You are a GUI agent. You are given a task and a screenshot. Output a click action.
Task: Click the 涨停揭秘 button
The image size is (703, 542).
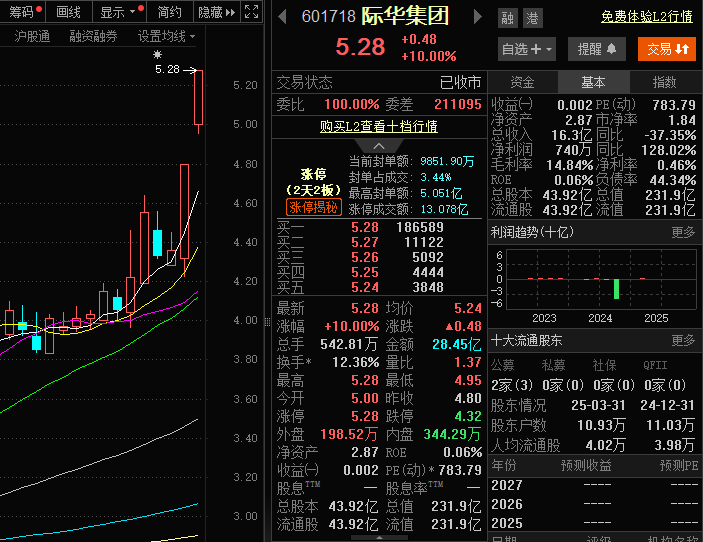(x=314, y=207)
